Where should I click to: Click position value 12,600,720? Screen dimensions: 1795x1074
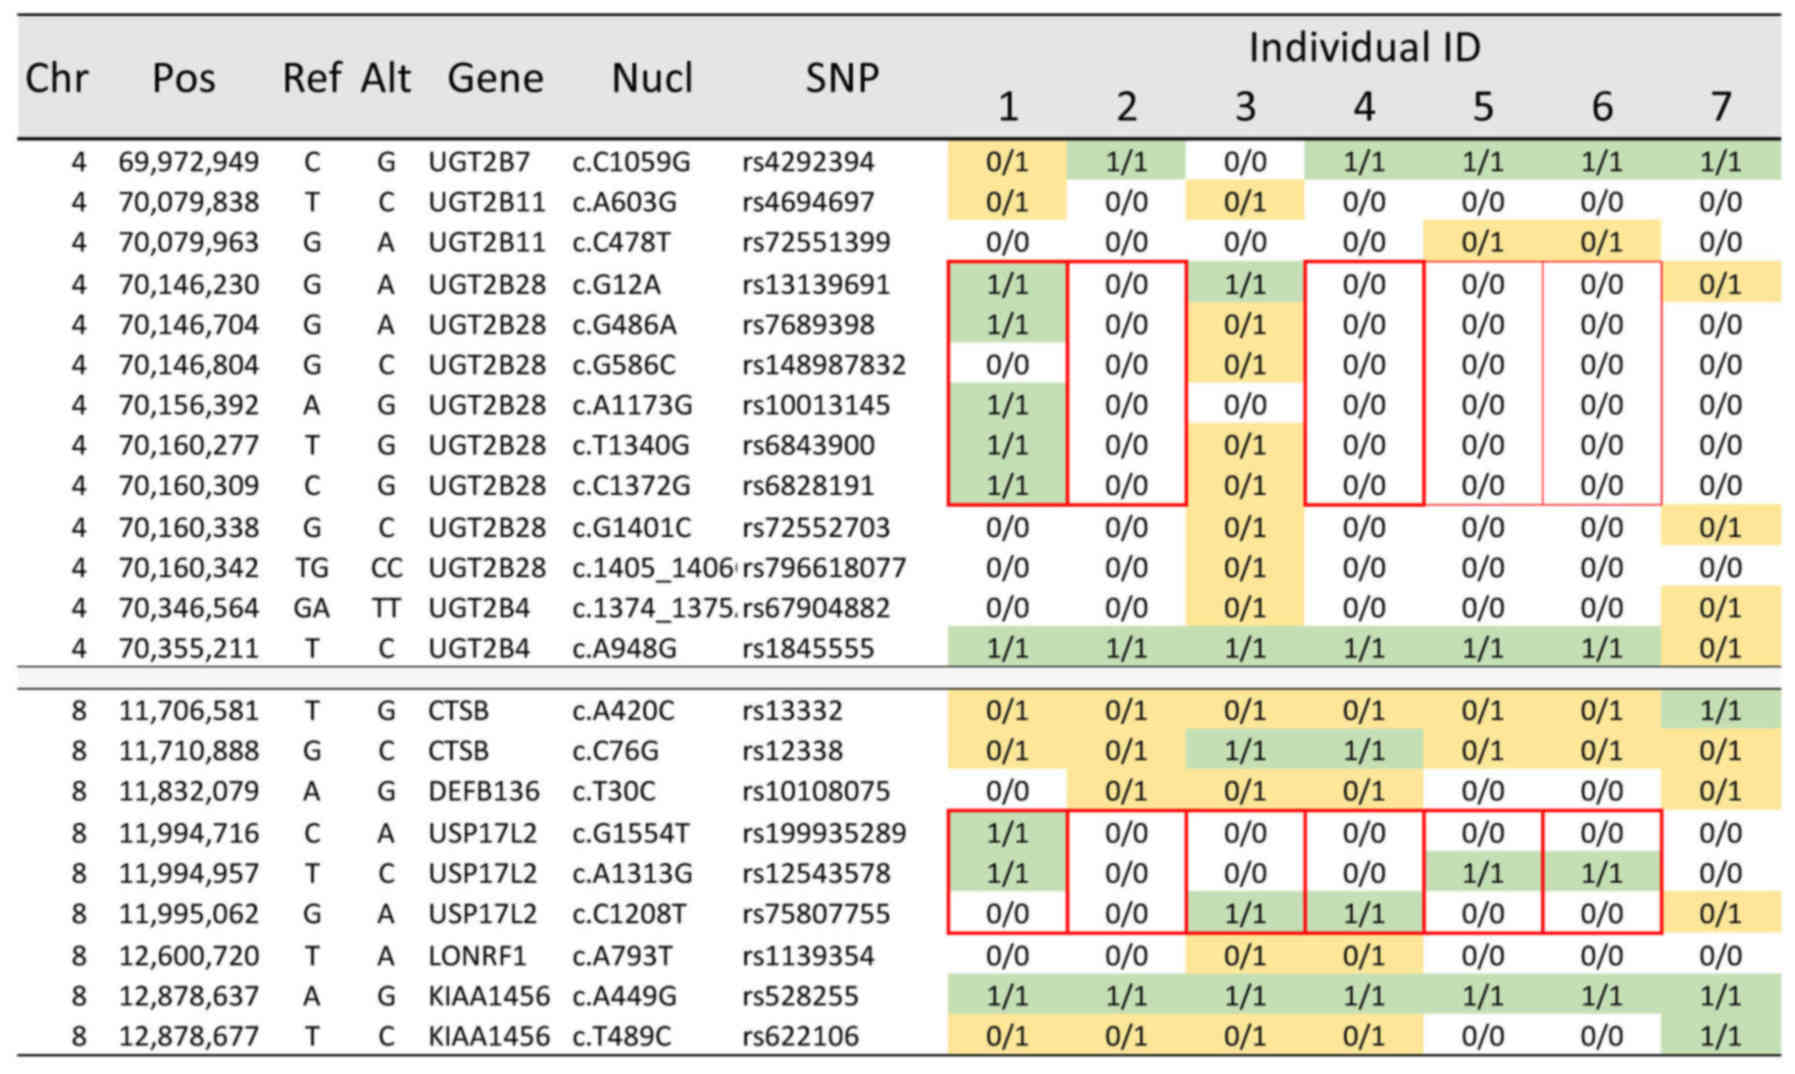(188, 956)
